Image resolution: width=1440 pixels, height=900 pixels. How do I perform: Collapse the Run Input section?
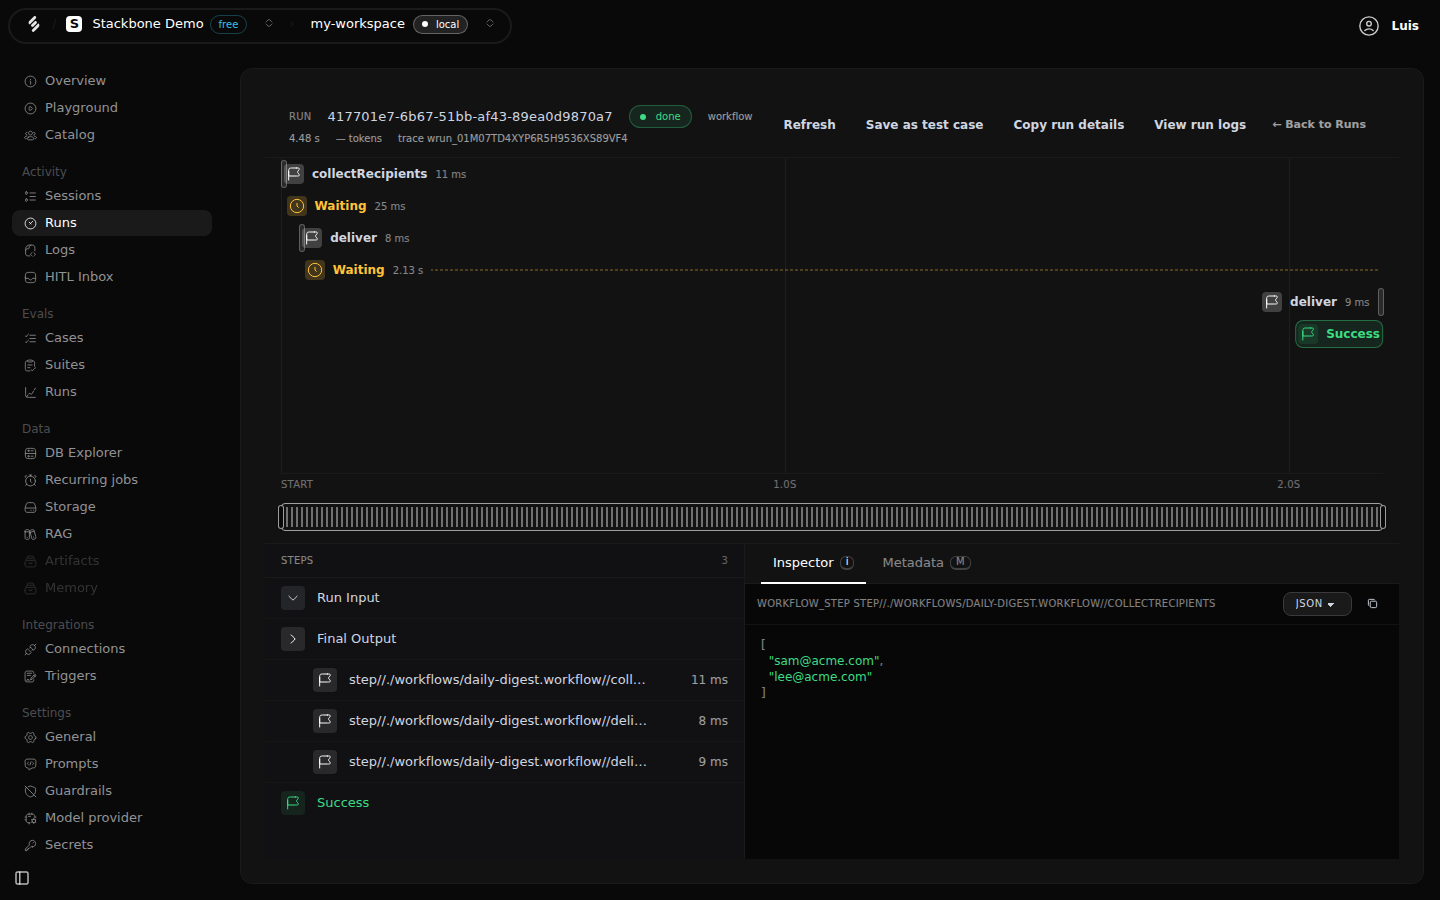[293, 598]
